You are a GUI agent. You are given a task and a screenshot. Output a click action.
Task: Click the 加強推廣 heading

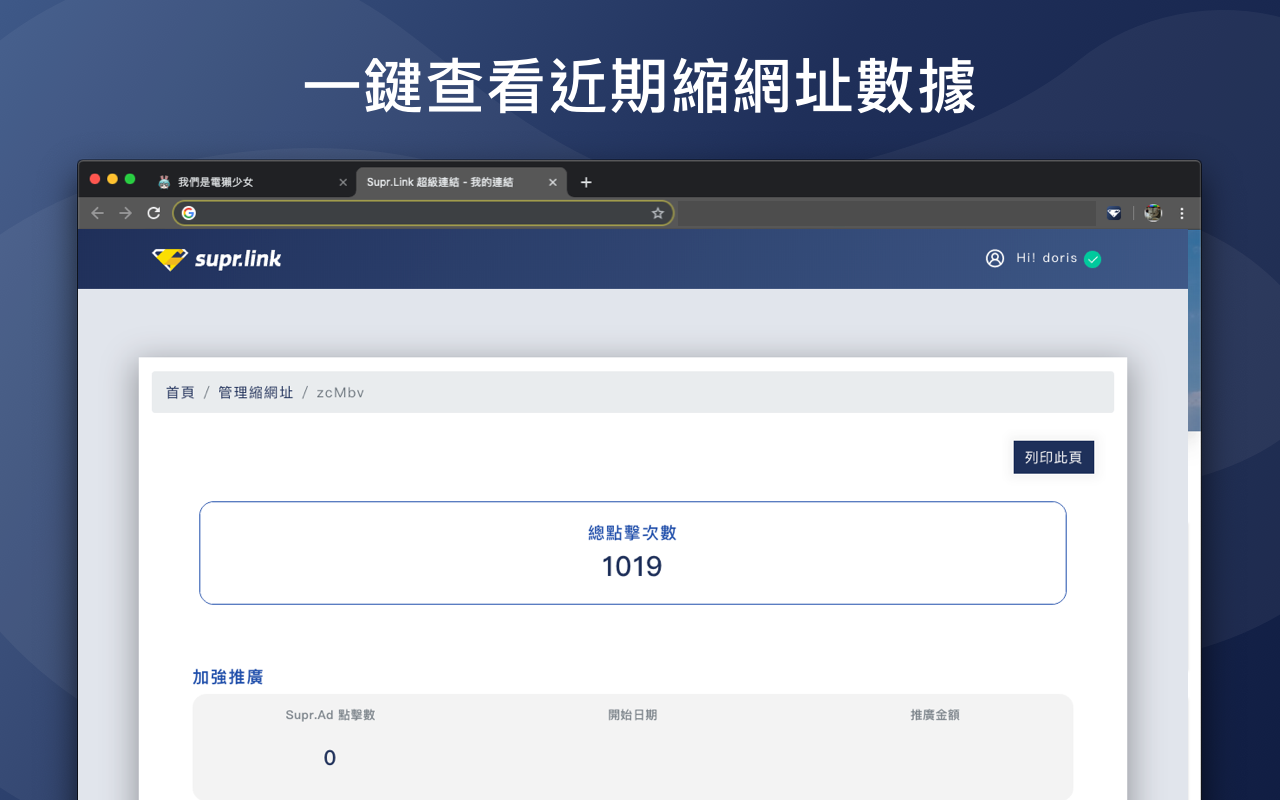click(x=228, y=677)
